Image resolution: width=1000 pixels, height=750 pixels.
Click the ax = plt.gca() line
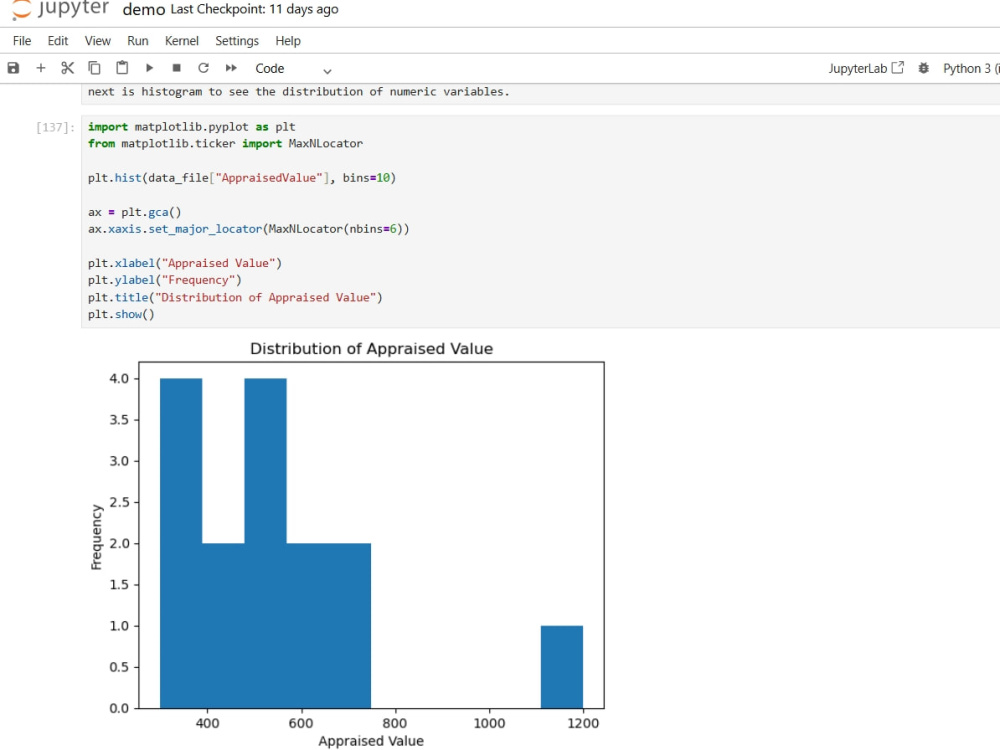tap(135, 212)
